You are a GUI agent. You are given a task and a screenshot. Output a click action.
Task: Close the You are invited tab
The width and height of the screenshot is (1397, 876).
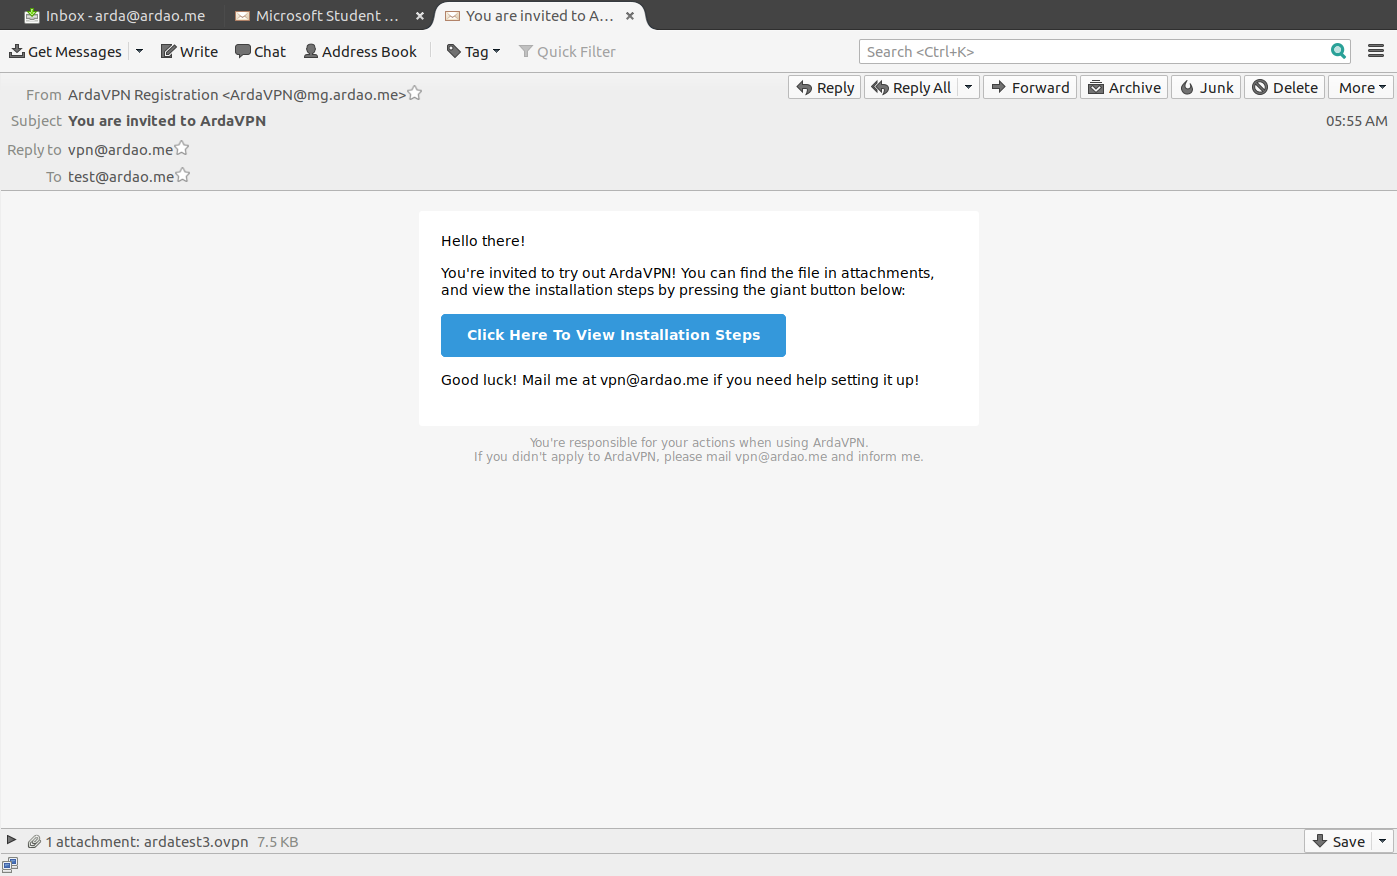(x=630, y=16)
